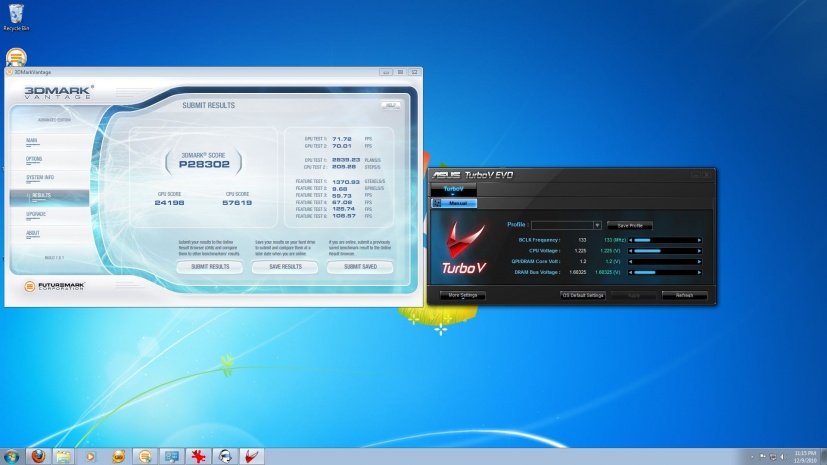Click the red splat taskbar icon
Screen dimensions: 827x465
tap(198, 456)
